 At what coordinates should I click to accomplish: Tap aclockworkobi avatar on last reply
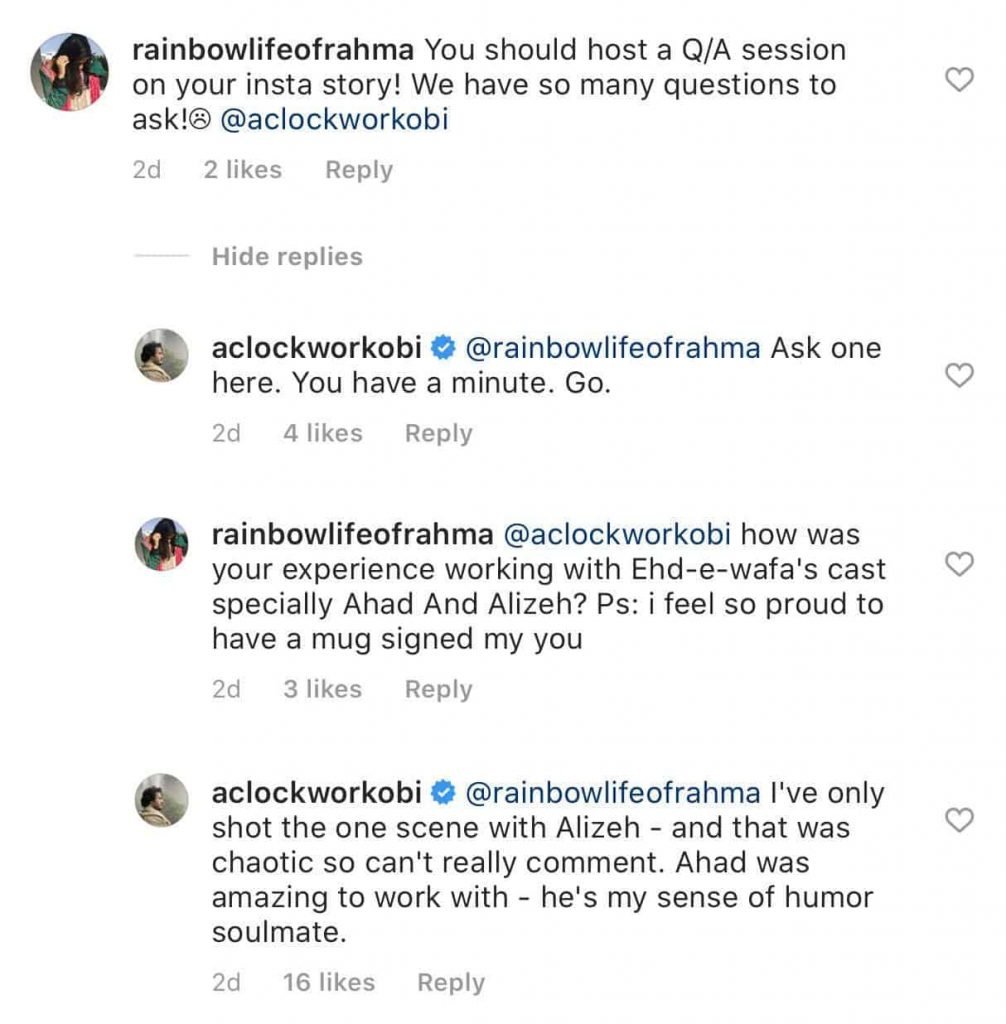click(161, 800)
